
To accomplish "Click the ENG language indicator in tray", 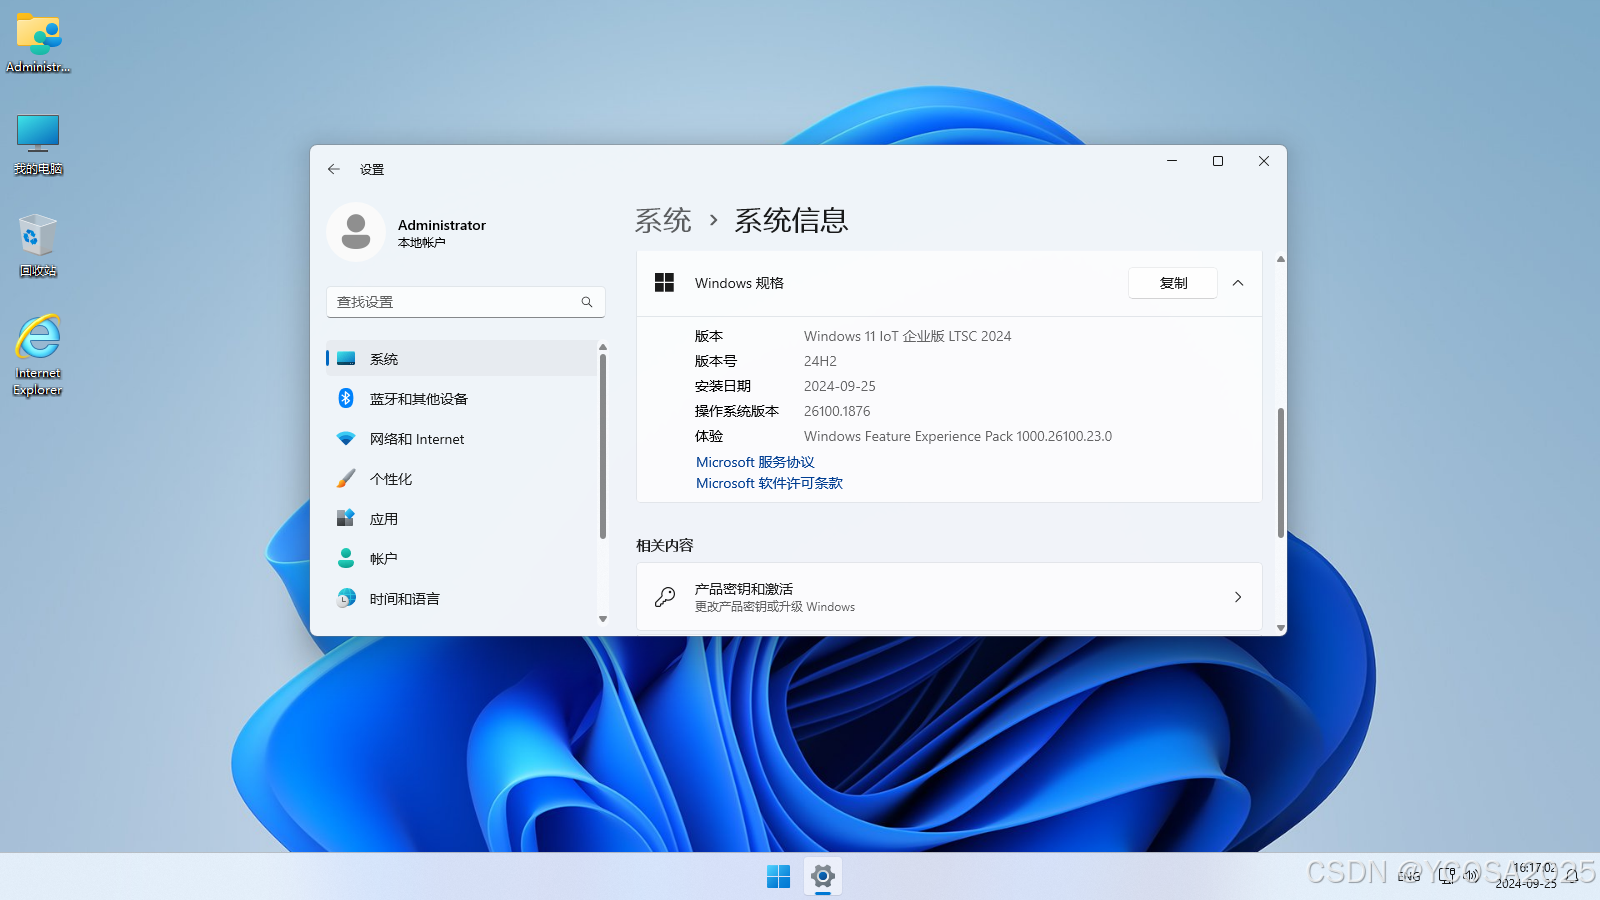I will 1409,876.
